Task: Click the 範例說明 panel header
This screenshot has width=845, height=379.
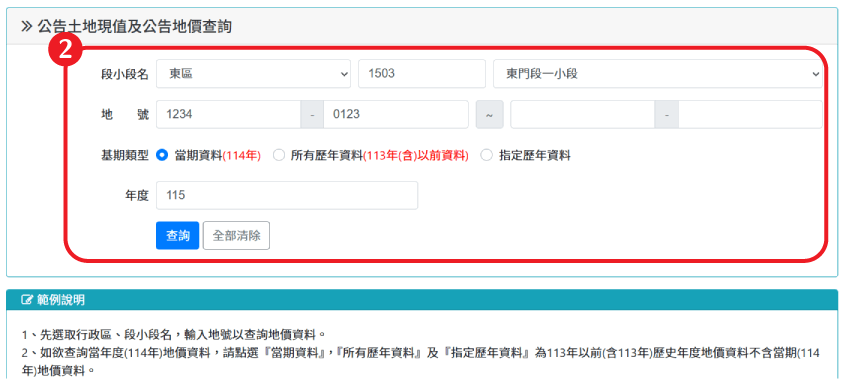Action: 422,300
